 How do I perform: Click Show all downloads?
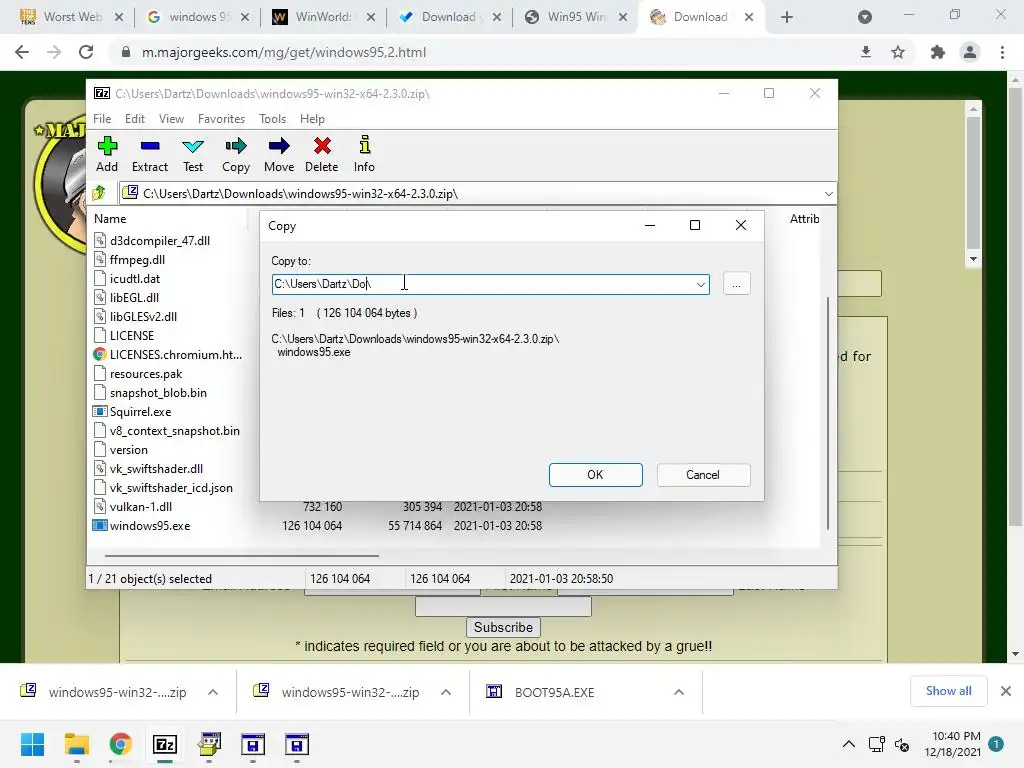coord(948,691)
